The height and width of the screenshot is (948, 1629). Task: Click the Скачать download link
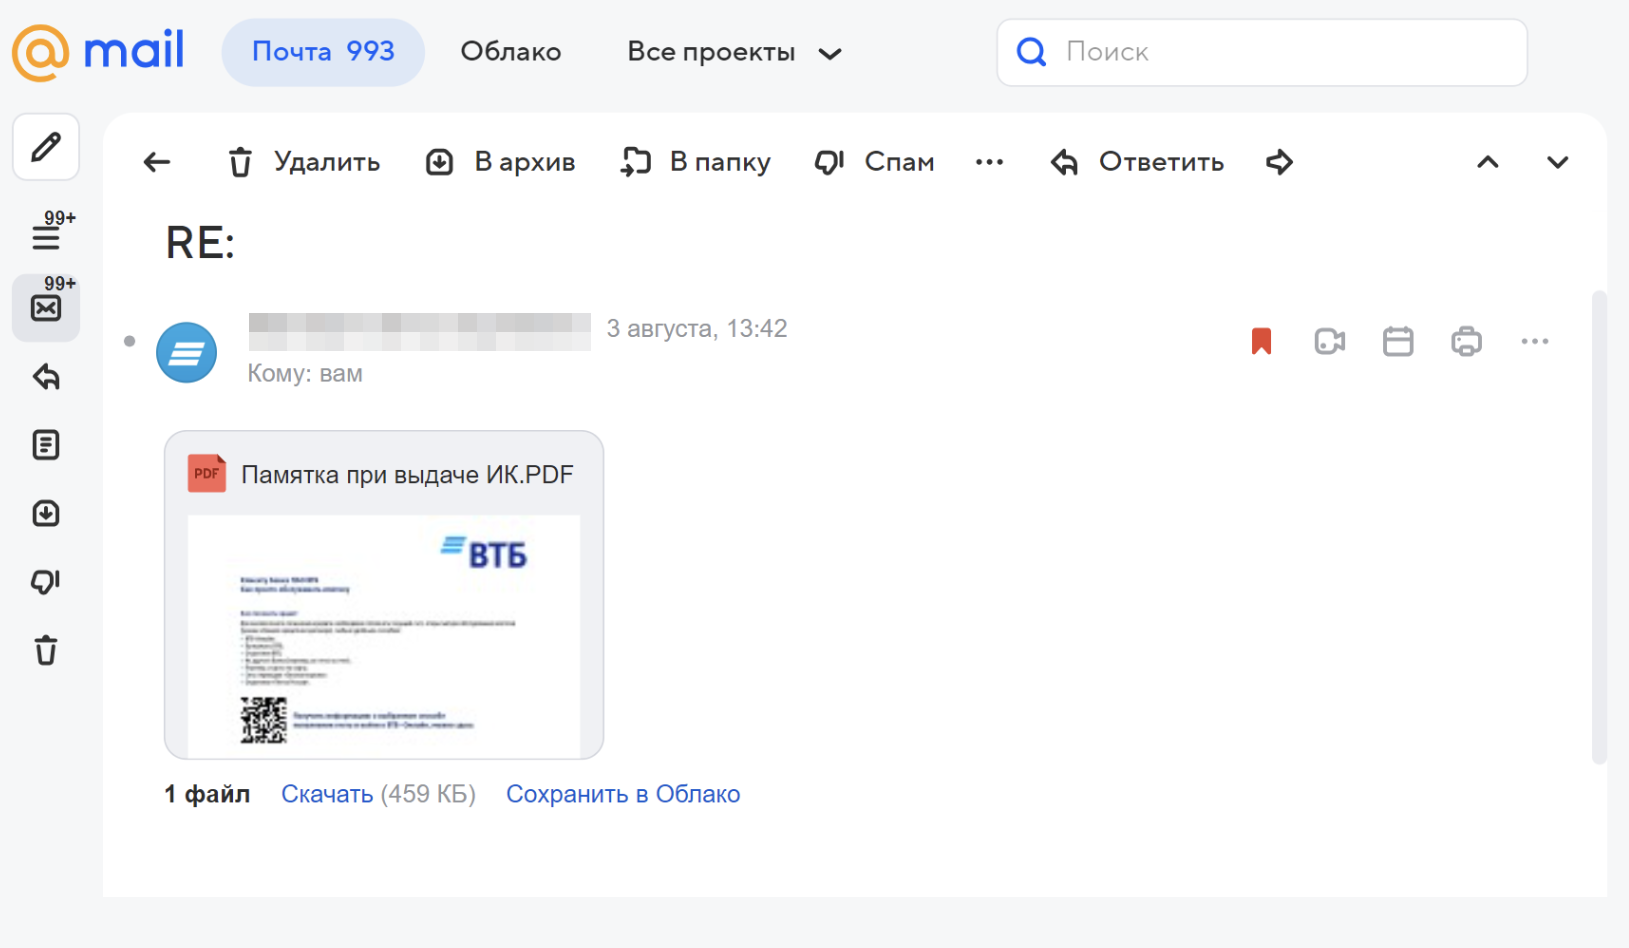(x=327, y=794)
